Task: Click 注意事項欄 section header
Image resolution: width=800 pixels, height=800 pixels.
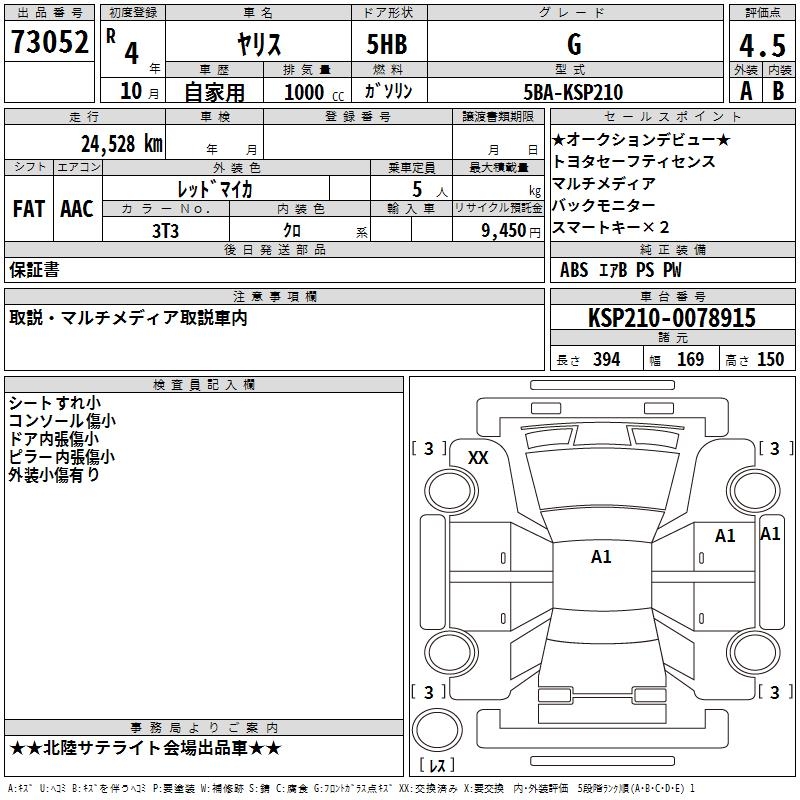Action: (274, 296)
